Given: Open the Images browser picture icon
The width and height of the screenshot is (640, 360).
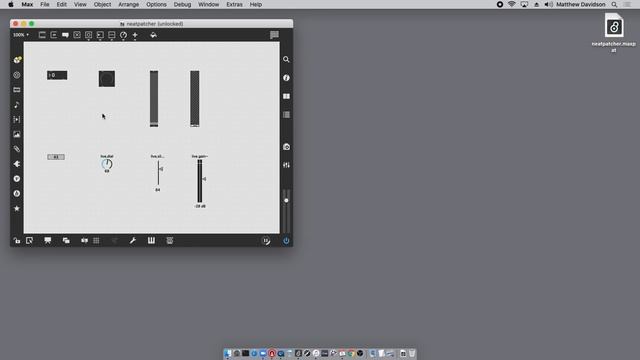Looking at the screenshot, I should 17,134.
